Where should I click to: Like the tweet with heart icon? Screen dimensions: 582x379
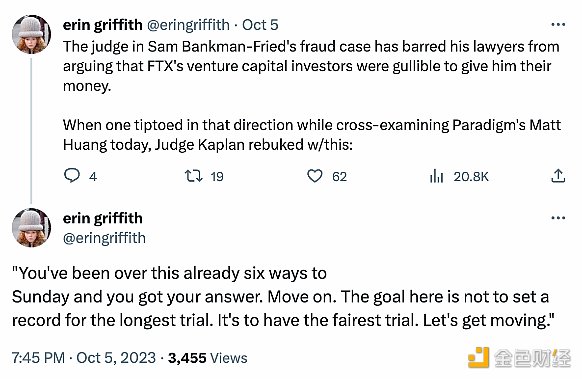tap(315, 176)
